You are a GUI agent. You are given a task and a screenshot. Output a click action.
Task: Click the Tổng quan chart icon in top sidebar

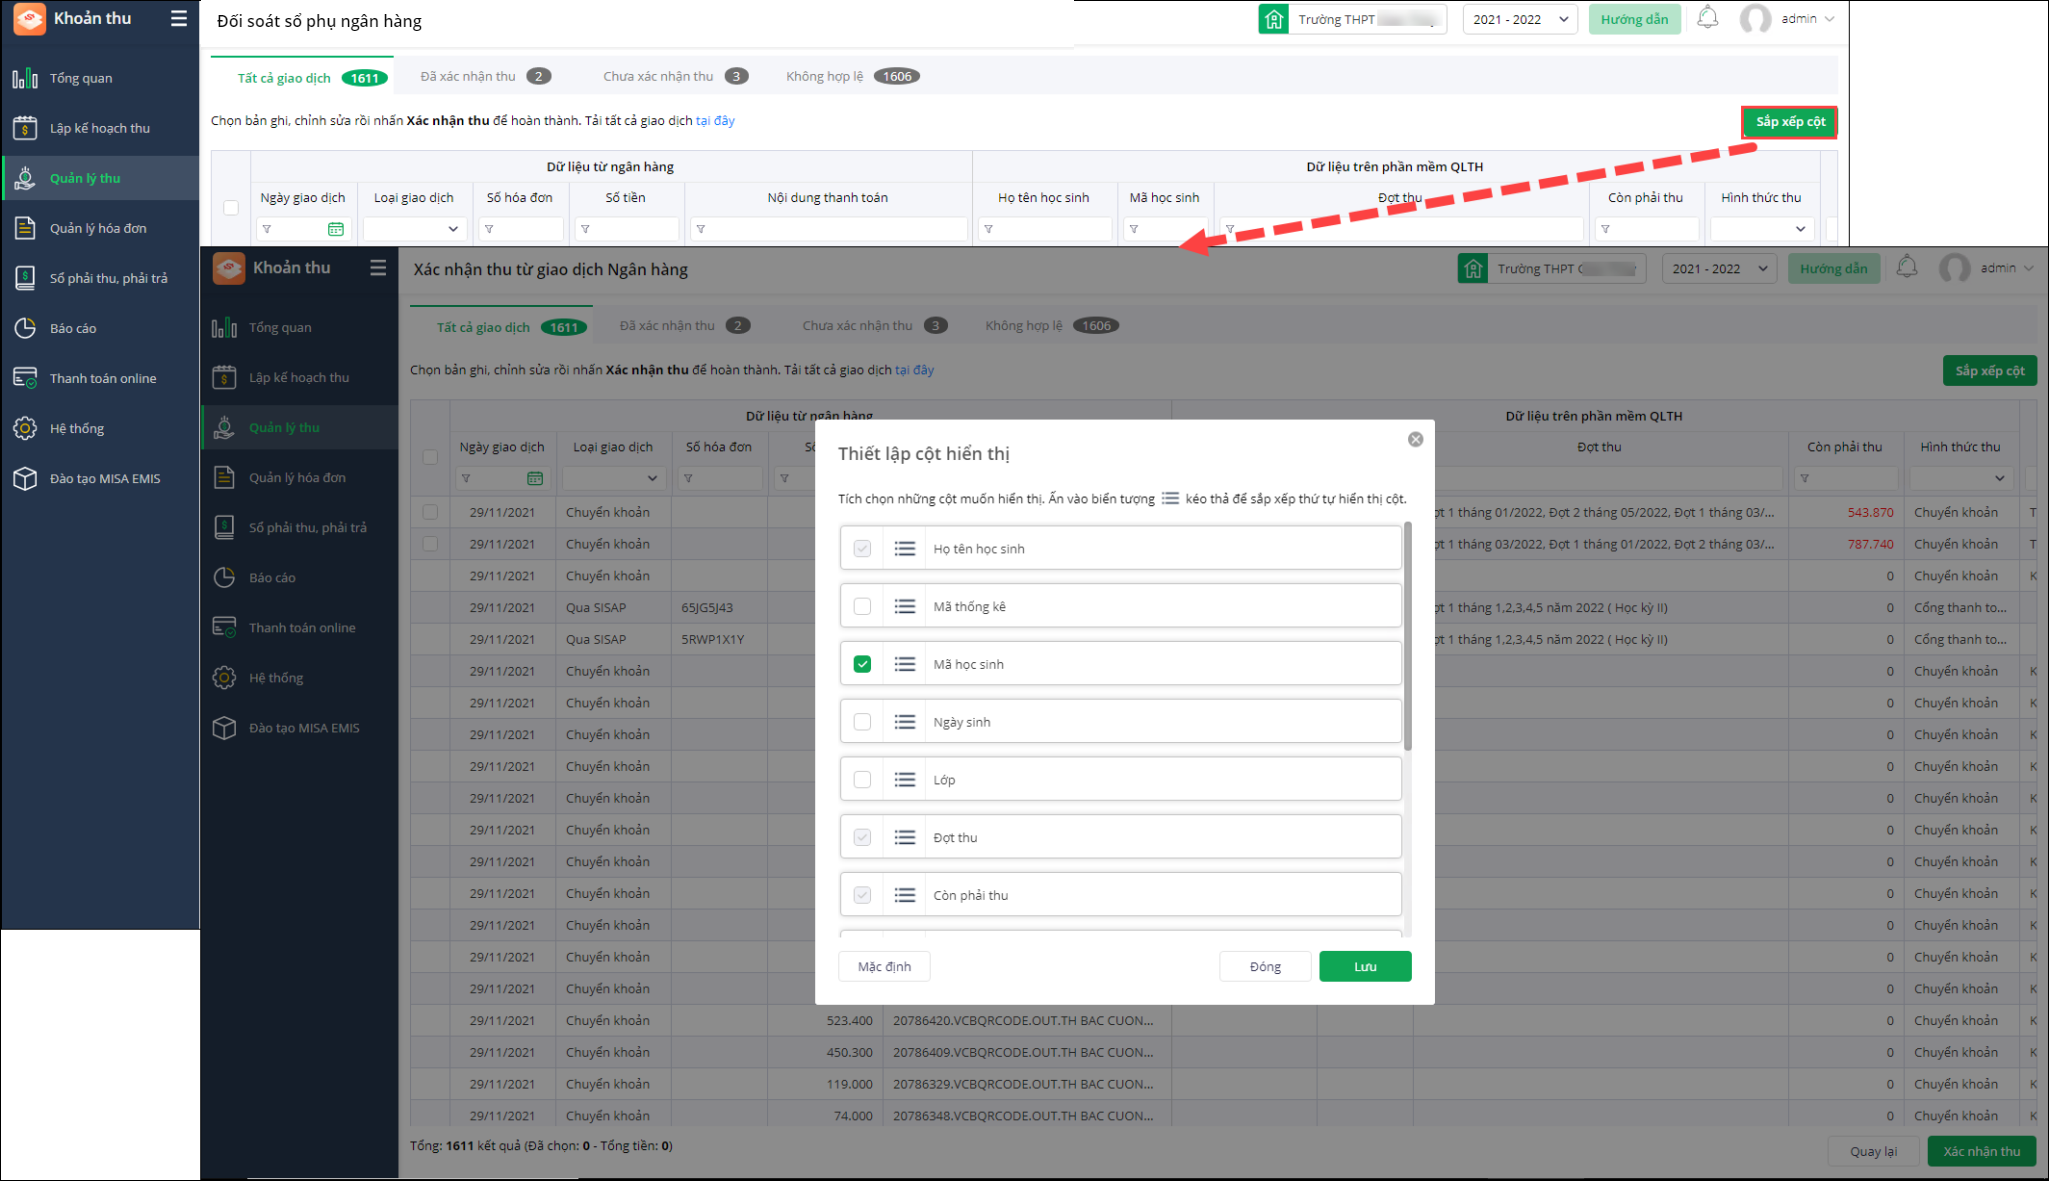coord(25,78)
